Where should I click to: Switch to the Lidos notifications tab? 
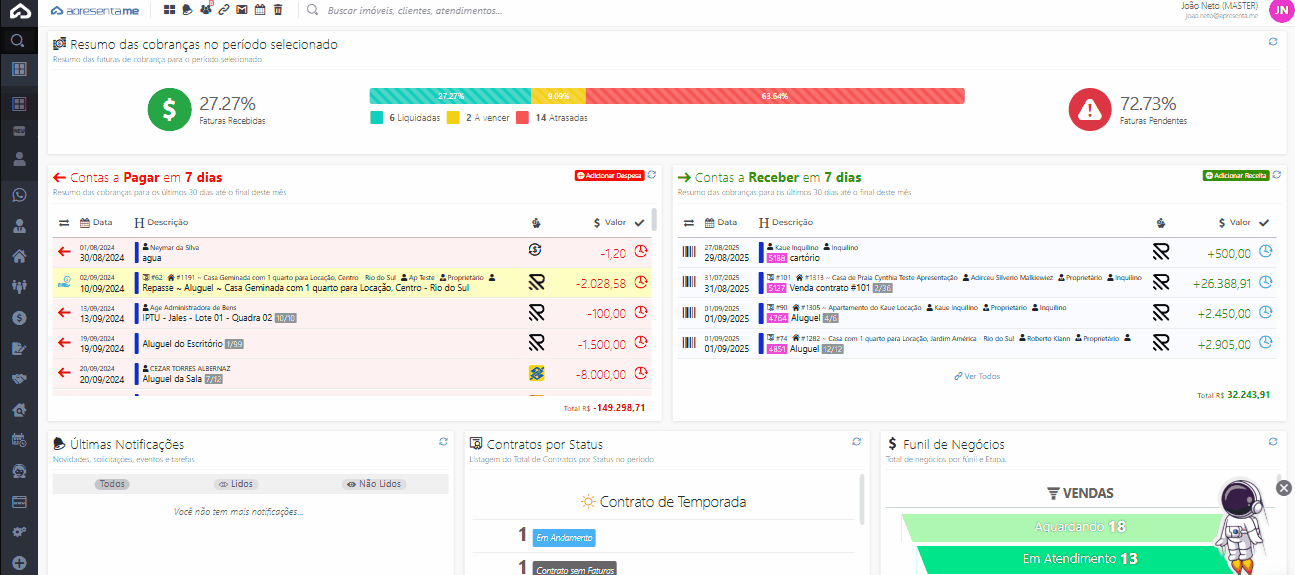[x=236, y=484]
